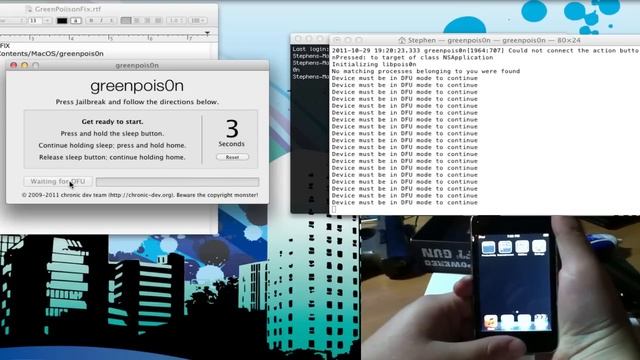The image size is (640, 360).
Task: Click 'Release sleep button; continue holding home.'
Action: pos(112,157)
